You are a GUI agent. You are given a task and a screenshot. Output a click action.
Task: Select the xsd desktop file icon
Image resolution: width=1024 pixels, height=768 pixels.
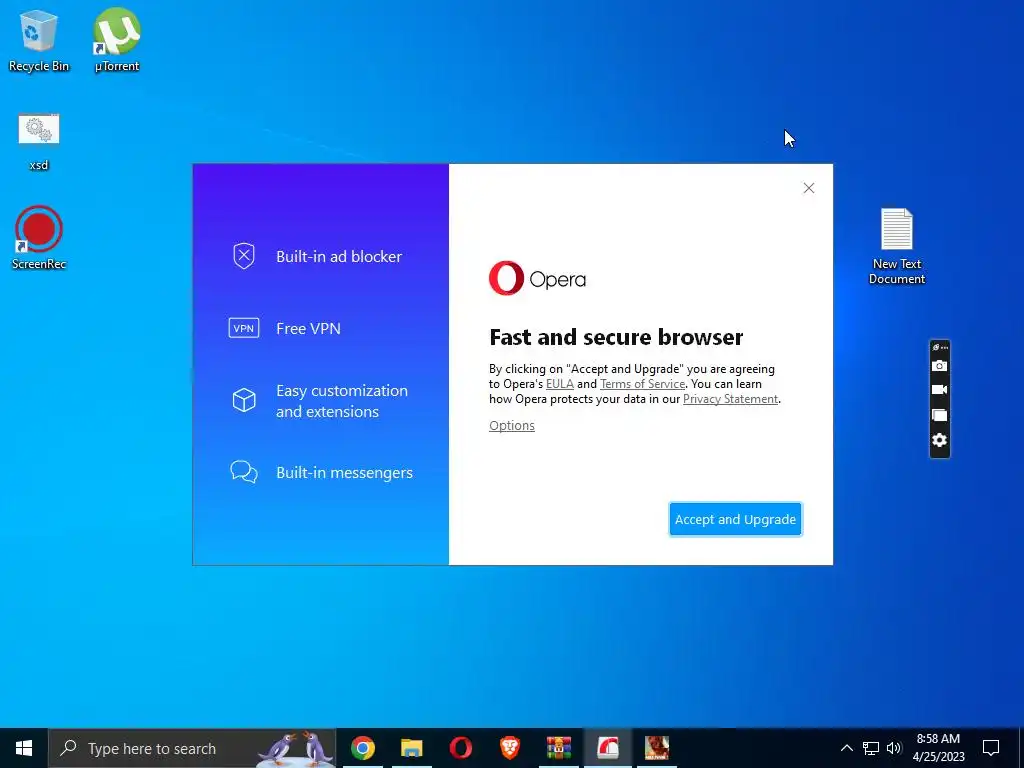coord(39,142)
